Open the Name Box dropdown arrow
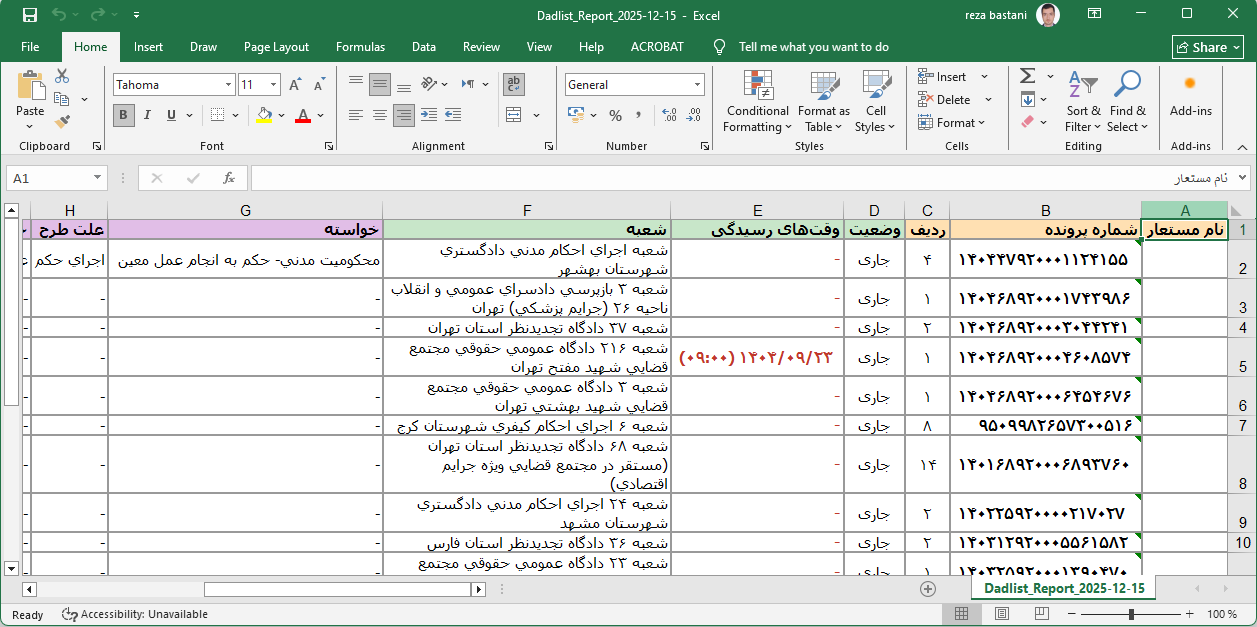The width and height of the screenshot is (1257, 627). click(97, 178)
